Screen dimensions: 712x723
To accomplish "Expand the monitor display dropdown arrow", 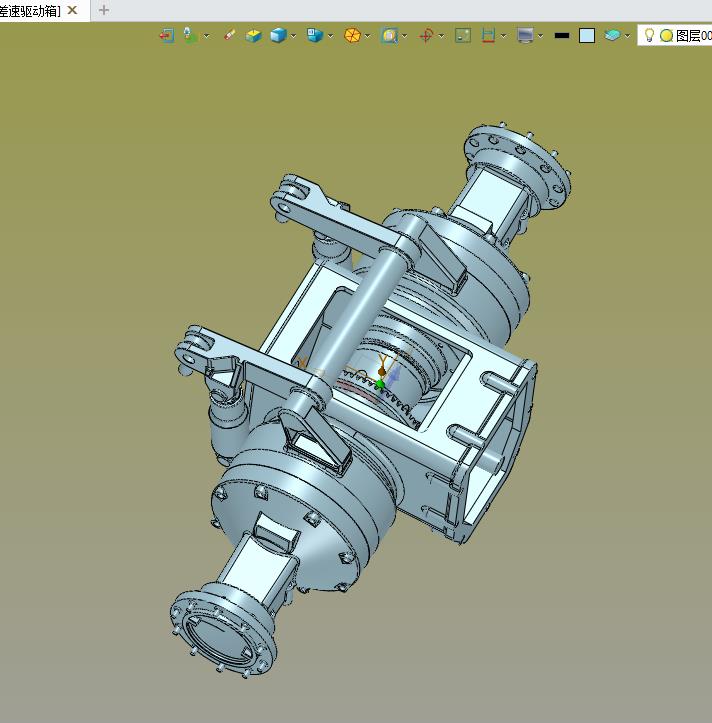I will tap(540, 36).
